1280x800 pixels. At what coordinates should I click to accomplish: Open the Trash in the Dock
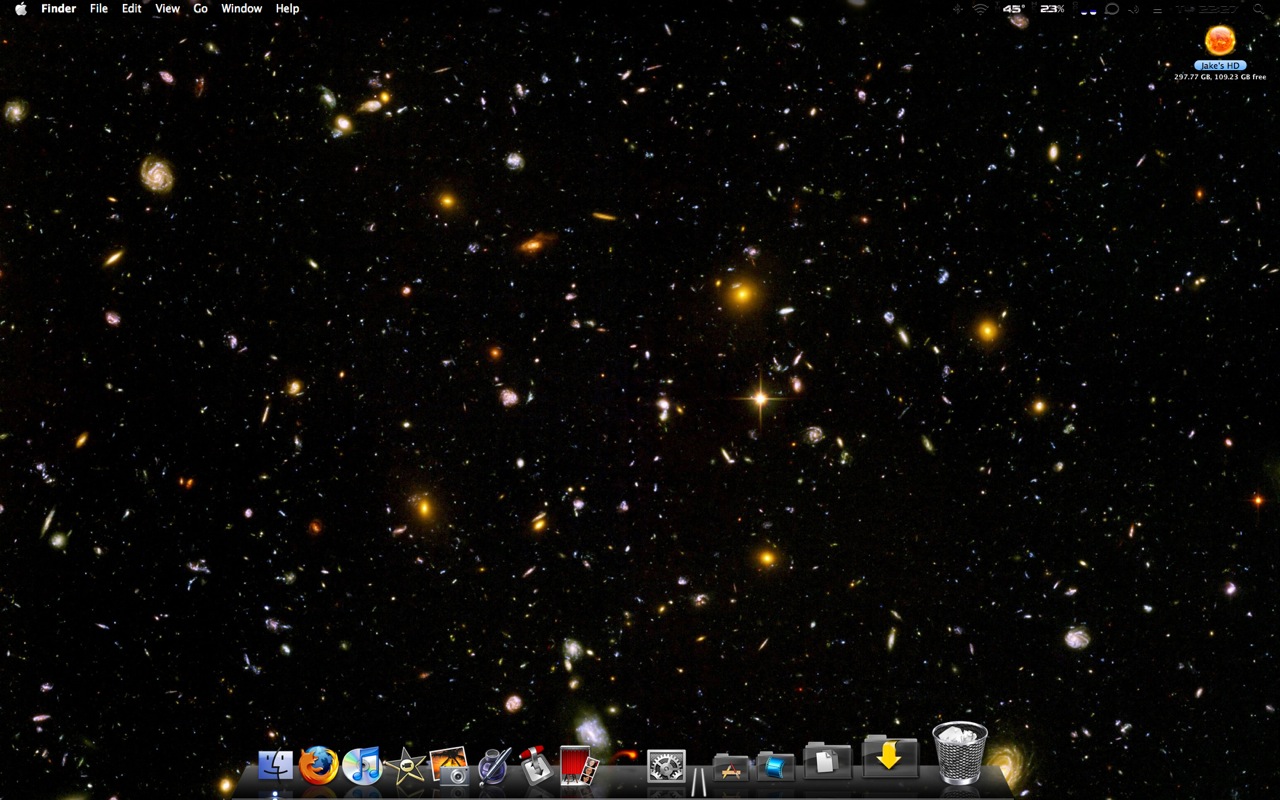(960, 753)
